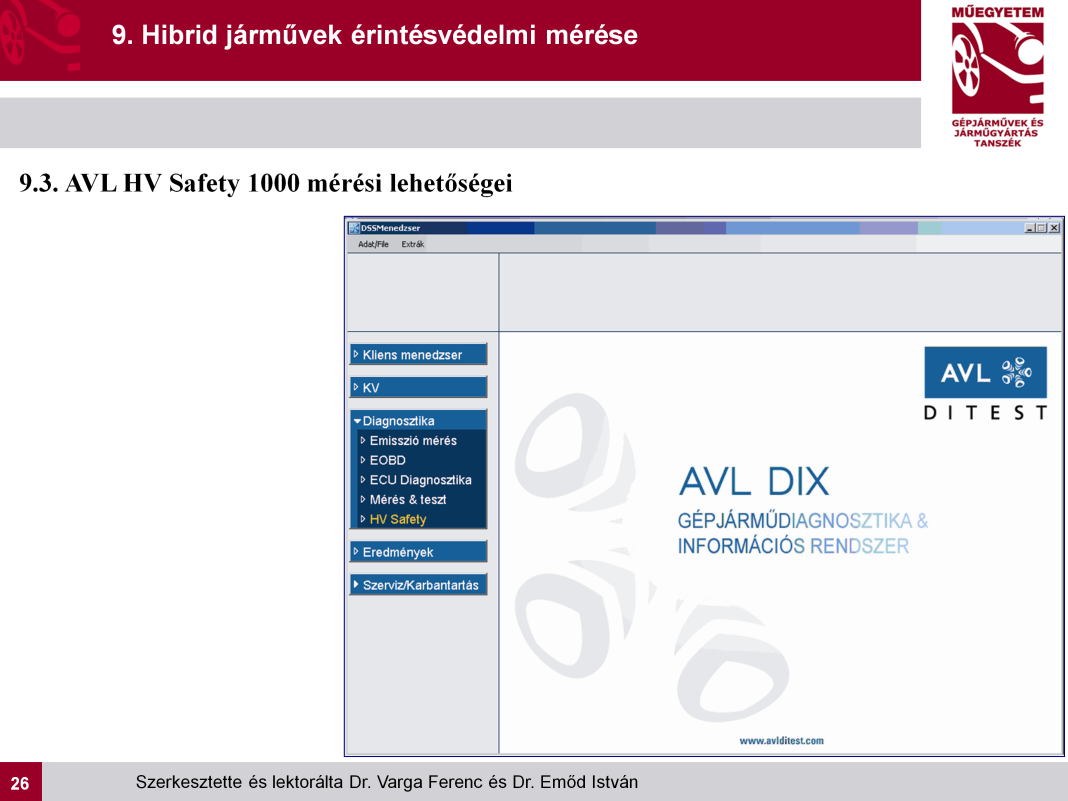Maximize the DSSMenedzser window
Viewport: 1068px width, 801px height.
[x=1041, y=228]
